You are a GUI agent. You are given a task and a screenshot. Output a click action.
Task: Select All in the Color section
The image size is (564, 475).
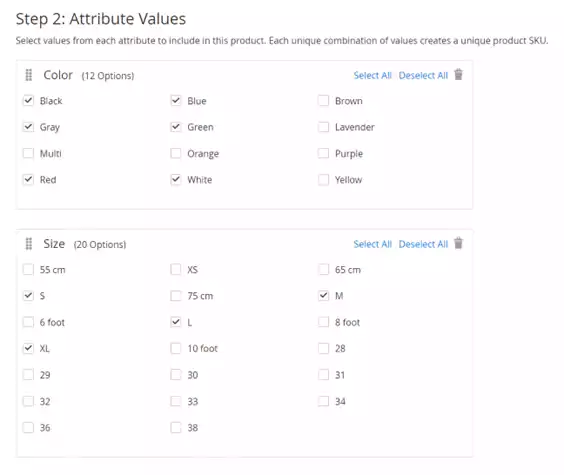(x=372, y=75)
